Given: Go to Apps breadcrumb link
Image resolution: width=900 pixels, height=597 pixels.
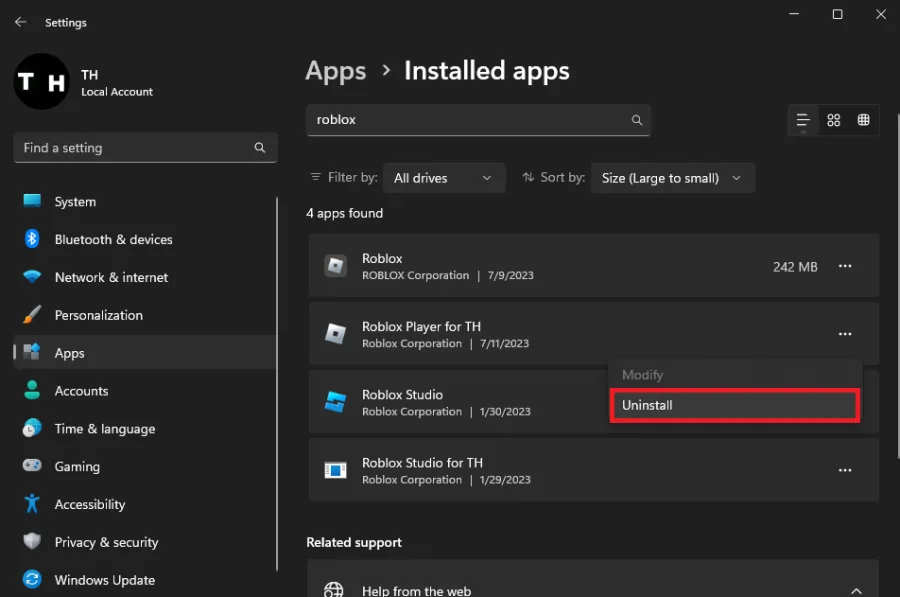Looking at the screenshot, I should click(x=335, y=71).
